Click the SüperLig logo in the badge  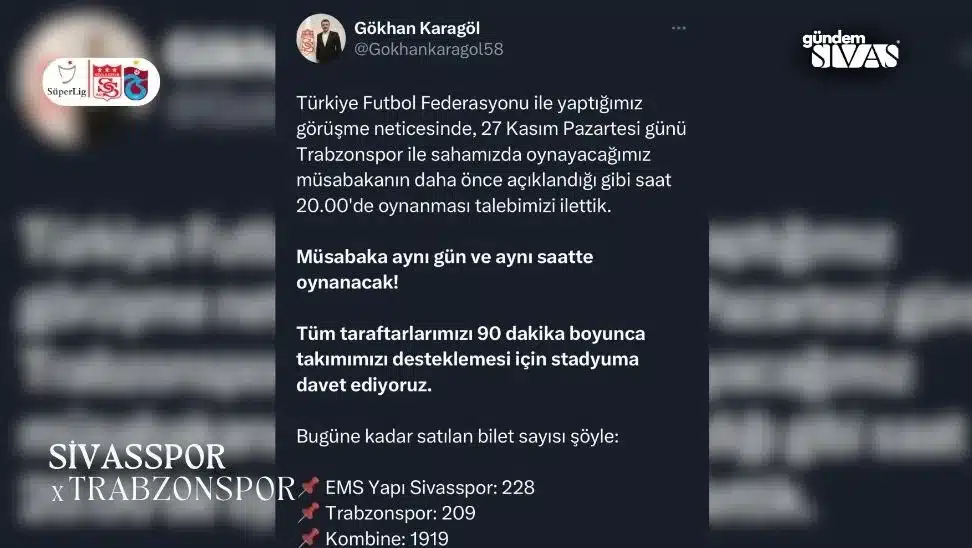pyautogui.click(x=66, y=82)
